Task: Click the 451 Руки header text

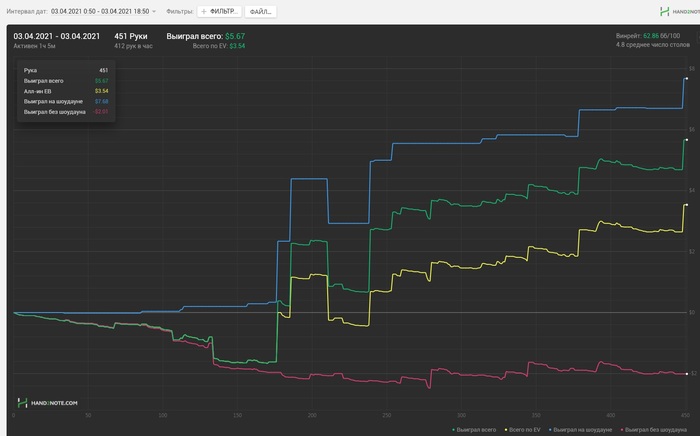Action: point(131,36)
